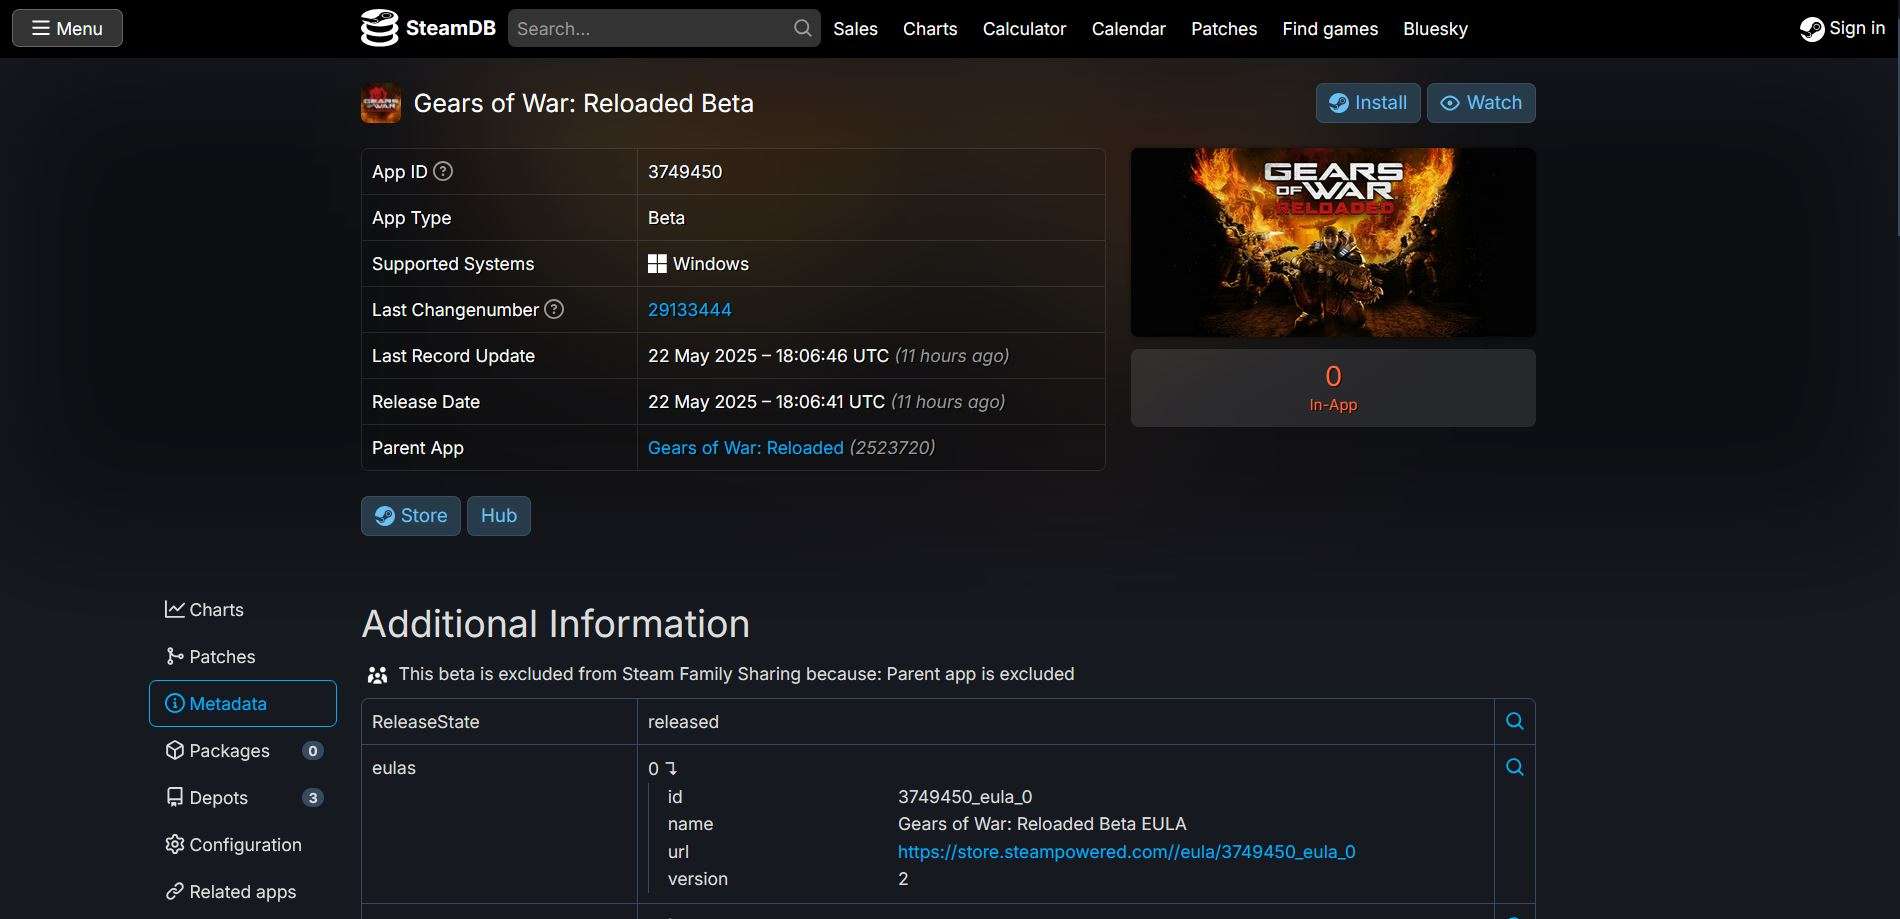Click the 'released' ReleaseState value
This screenshot has height=919, width=1900.
(683, 722)
